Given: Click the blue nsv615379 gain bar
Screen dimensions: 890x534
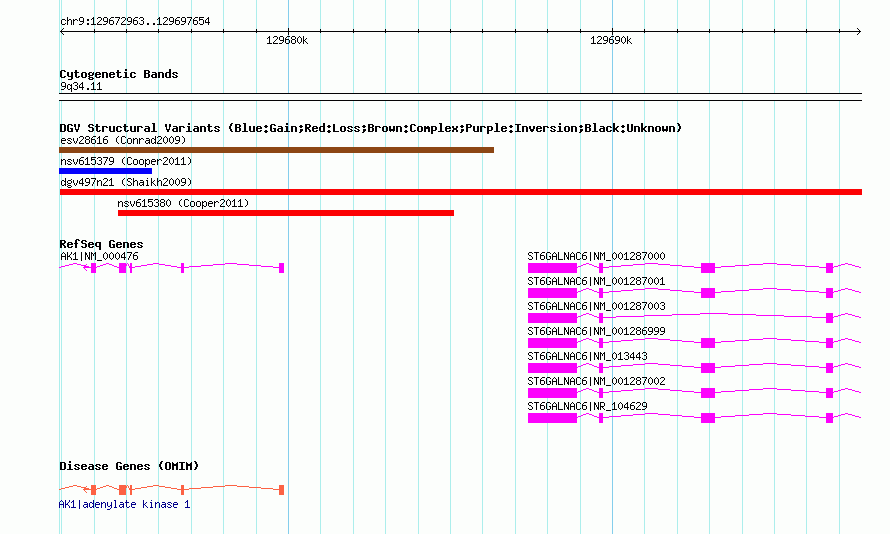Looking at the screenshot, I should point(106,171).
